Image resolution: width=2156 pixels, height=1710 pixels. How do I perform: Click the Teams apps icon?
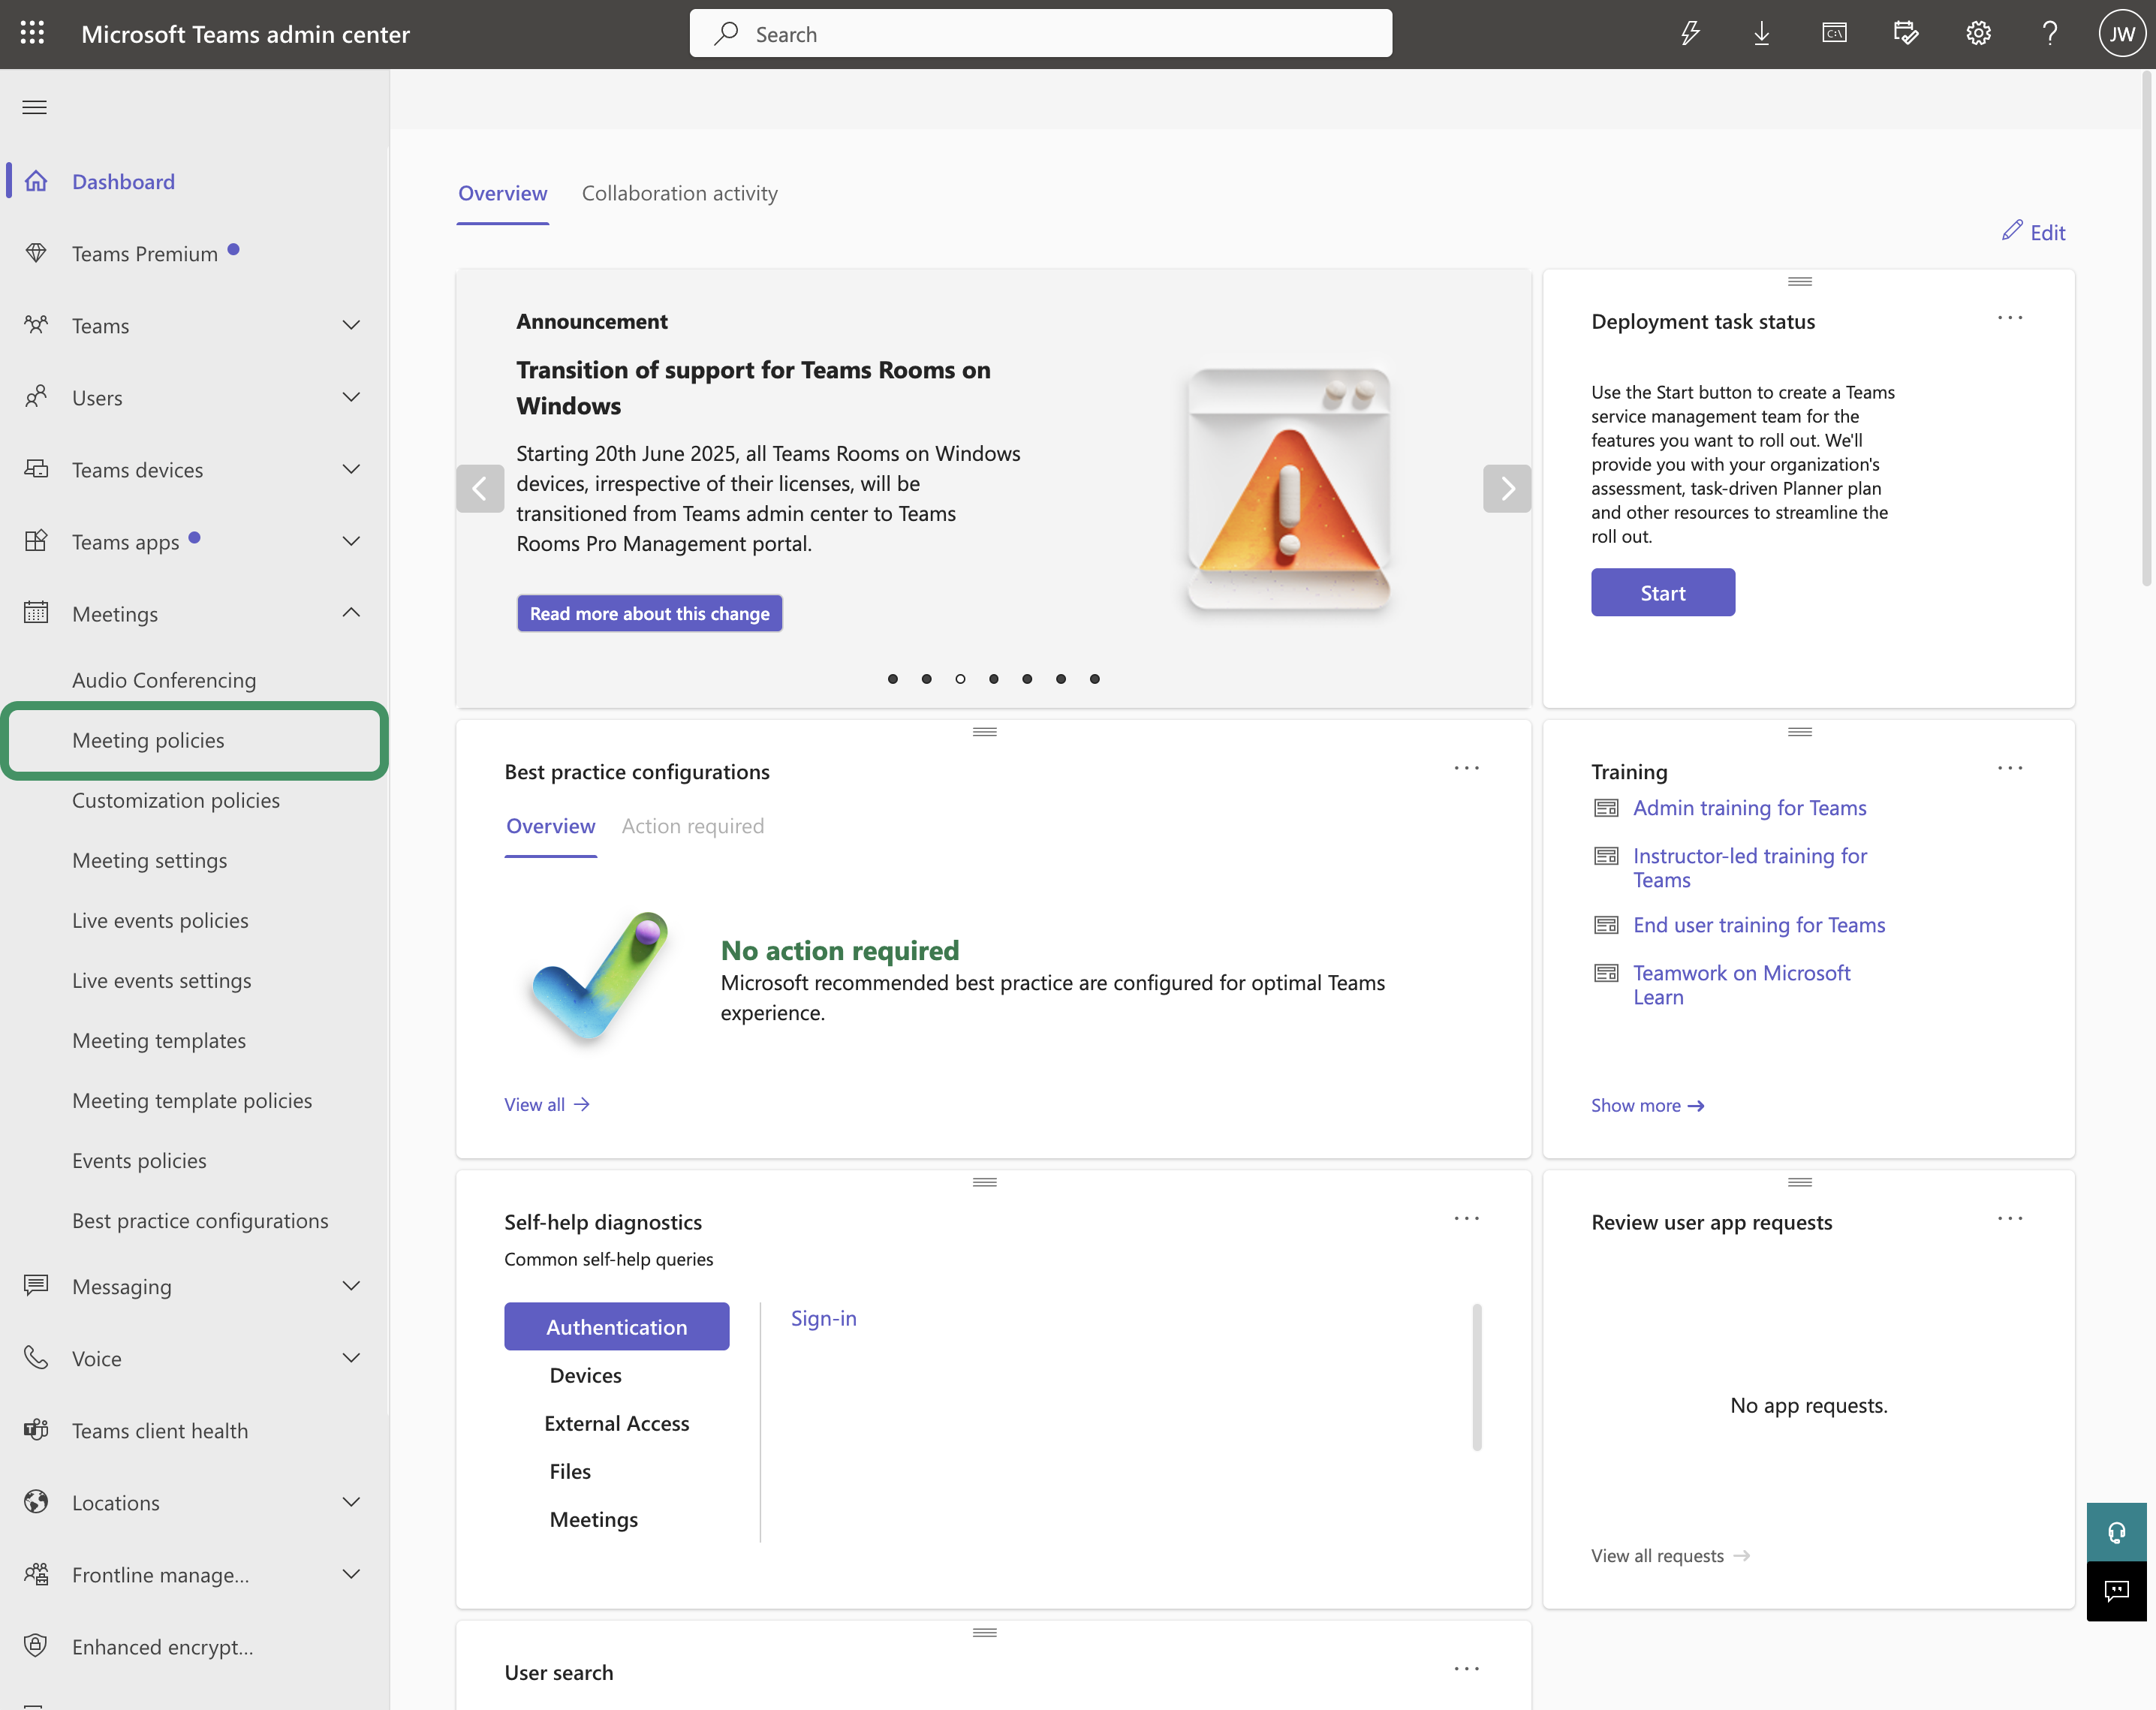[x=36, y=541]
